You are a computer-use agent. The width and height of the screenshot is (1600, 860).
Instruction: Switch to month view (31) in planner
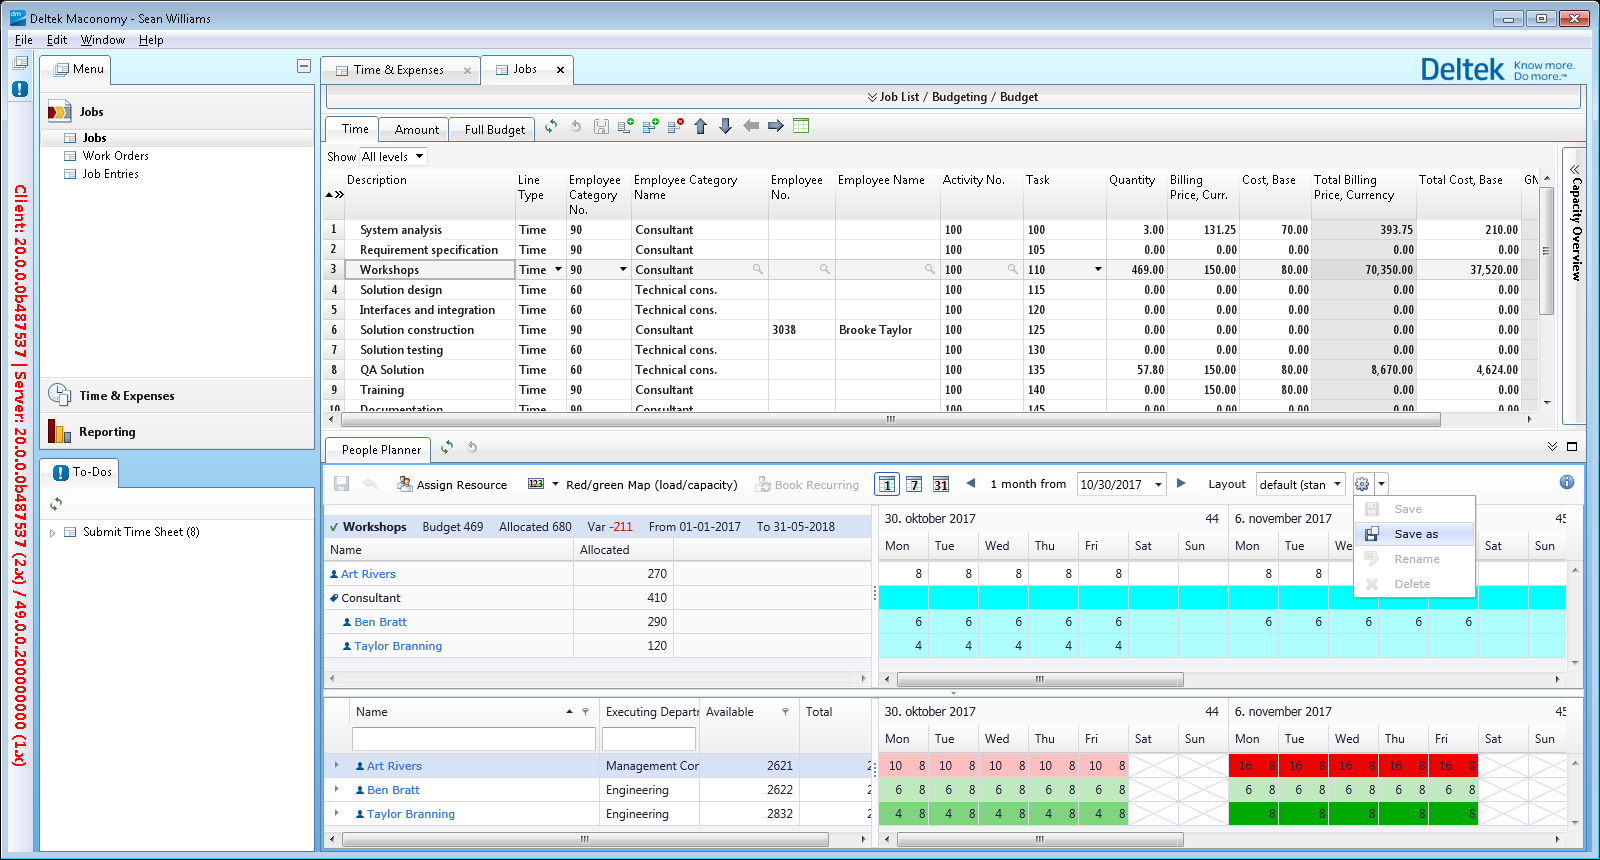point(941,485)
